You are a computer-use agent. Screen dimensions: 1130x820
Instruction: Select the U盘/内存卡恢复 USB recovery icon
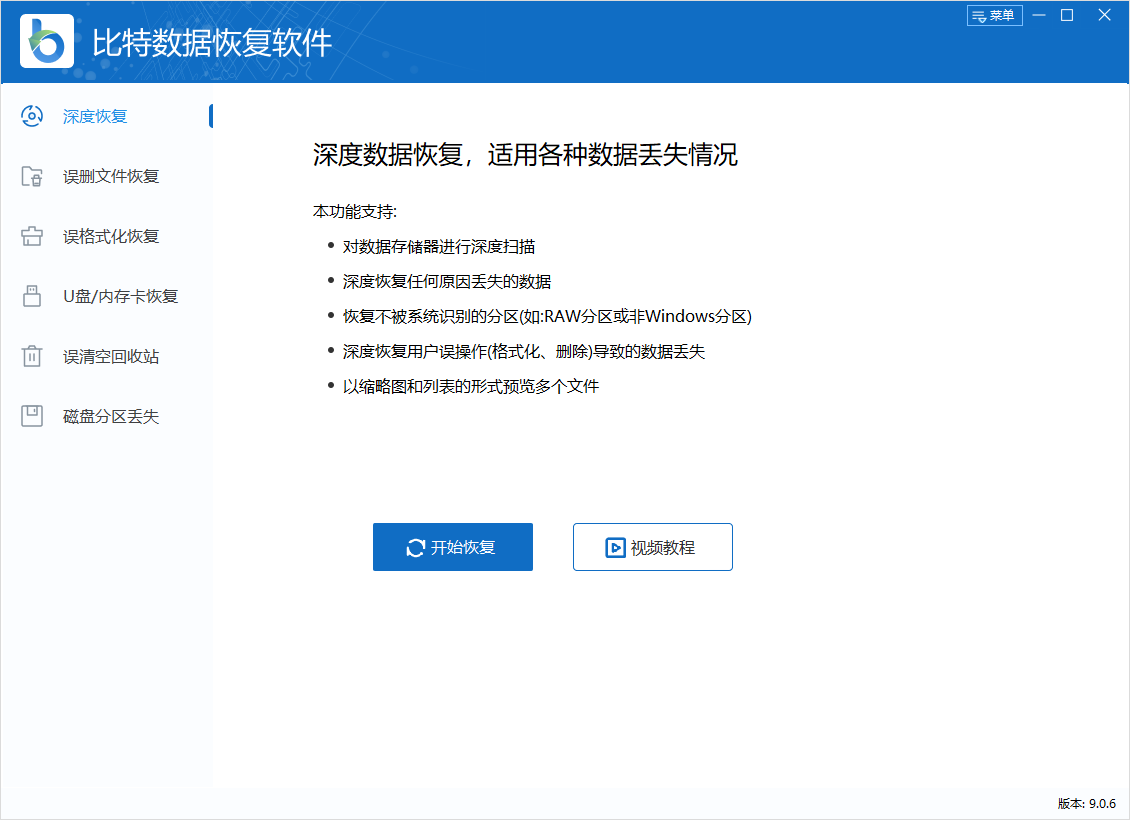[x=32, y=295]
